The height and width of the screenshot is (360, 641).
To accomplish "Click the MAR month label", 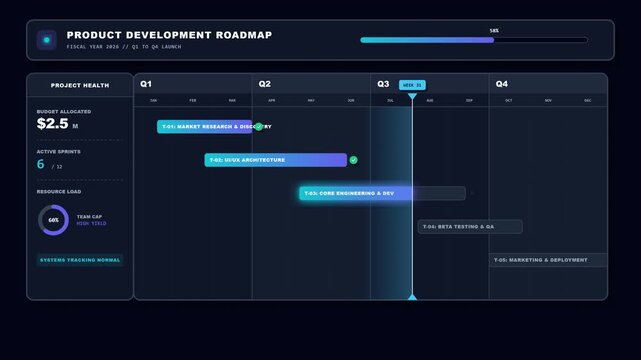I will 232,101.
